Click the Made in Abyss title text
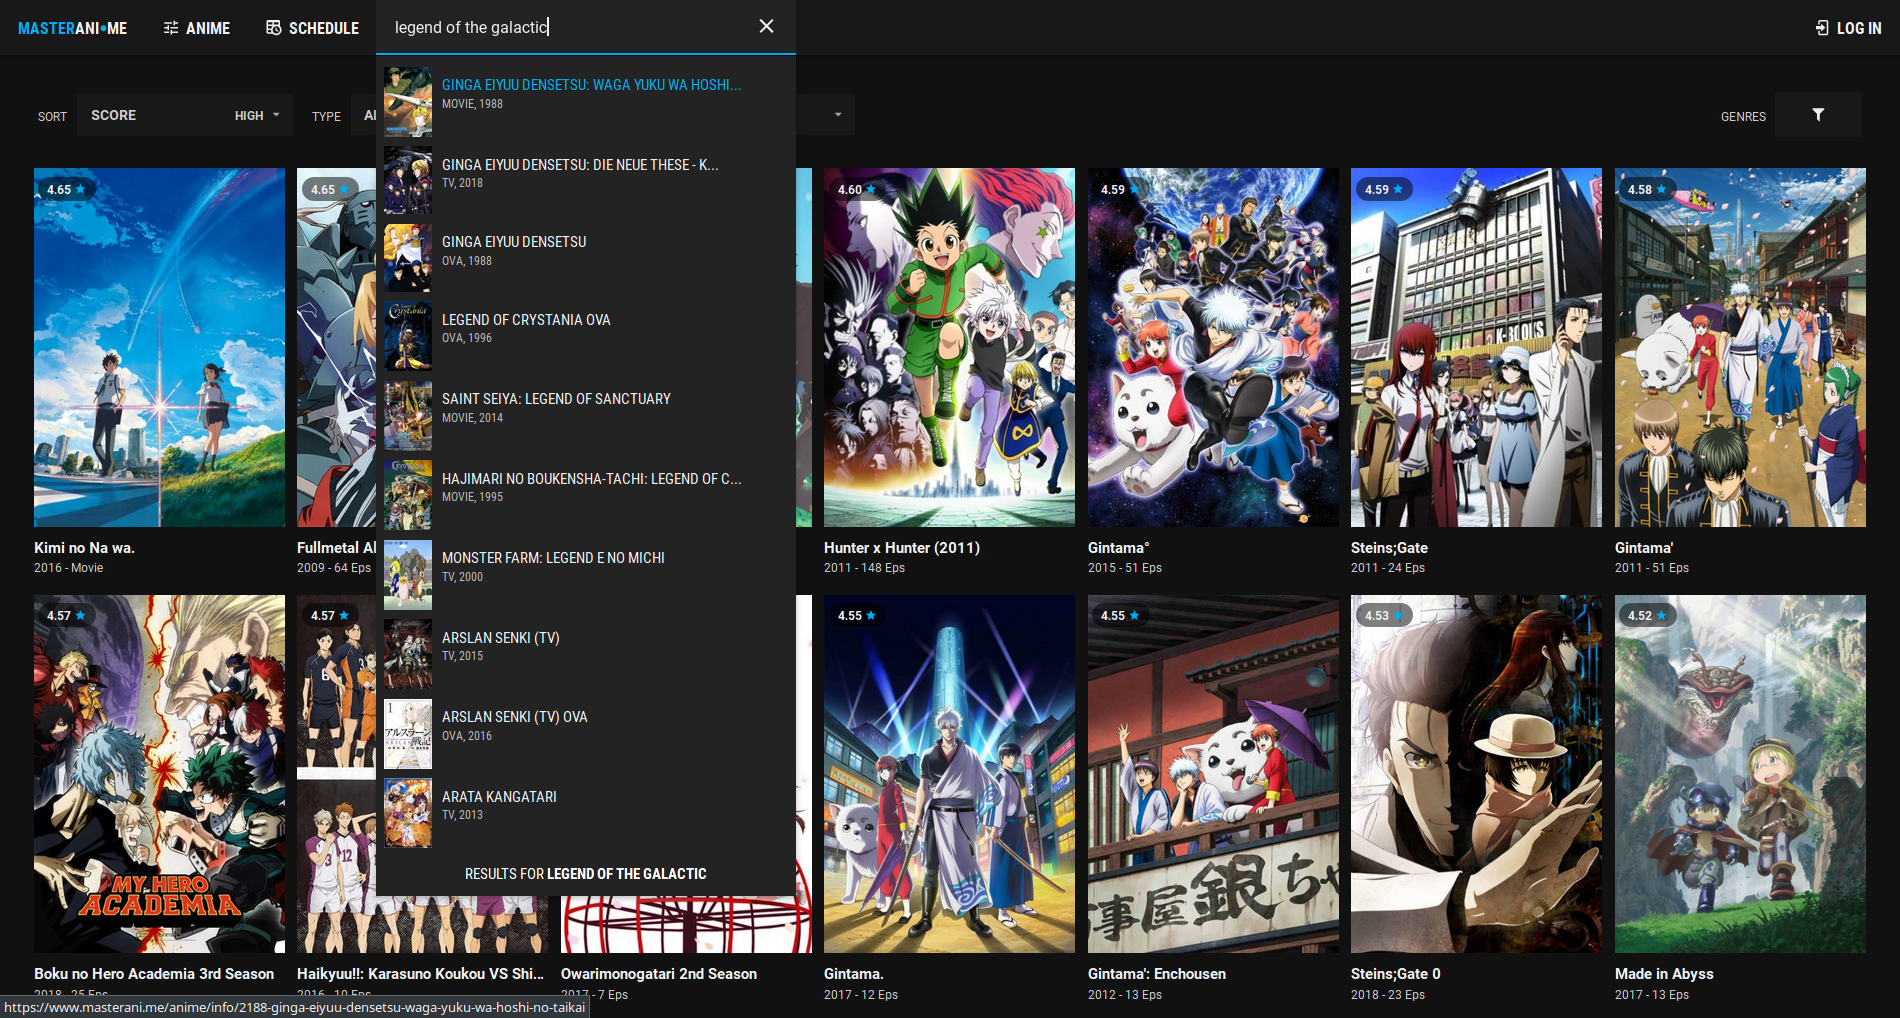1900x1018 pixels. coord(1664,974)
